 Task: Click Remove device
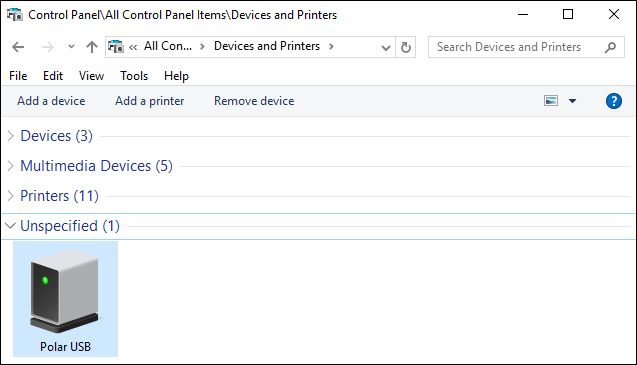[x=254, y=101]
